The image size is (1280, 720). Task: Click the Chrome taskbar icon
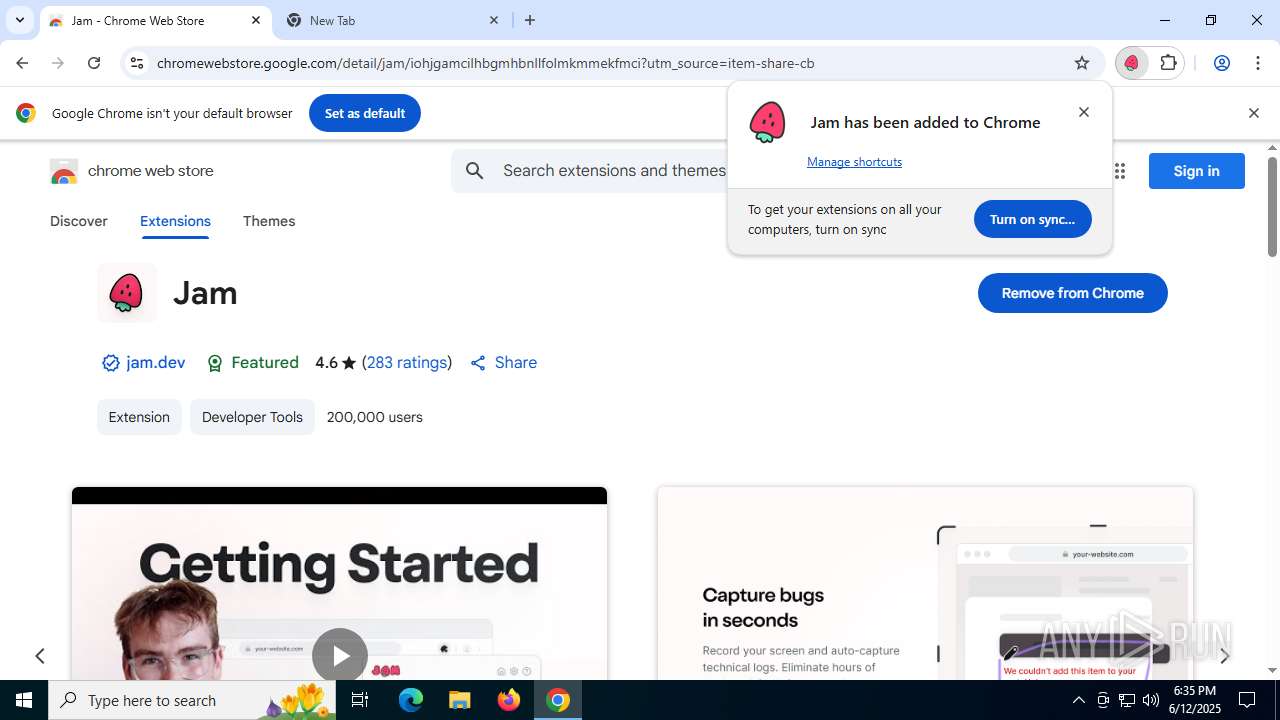(558, 700)
